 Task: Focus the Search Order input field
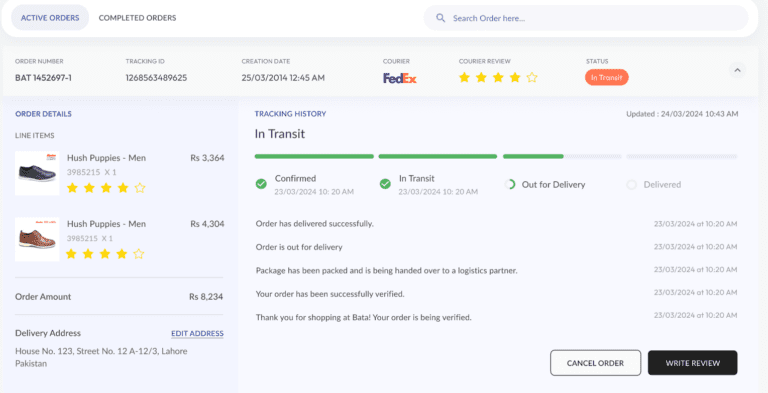pos(586,18)
